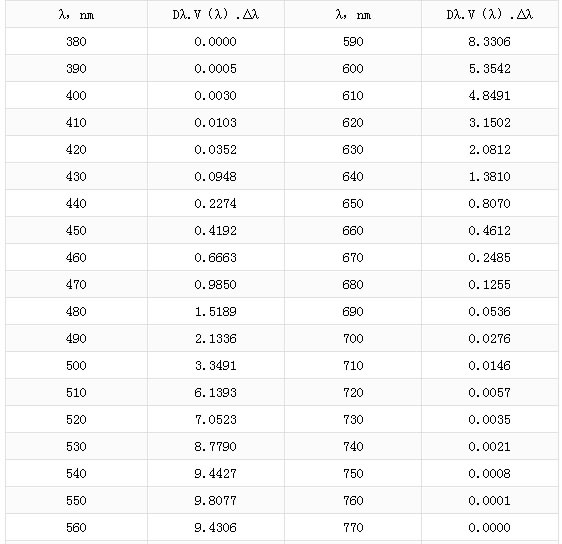Click the cell with wavelength 700
The width and height of the screenshot is (562, 544).
(353, 338)
